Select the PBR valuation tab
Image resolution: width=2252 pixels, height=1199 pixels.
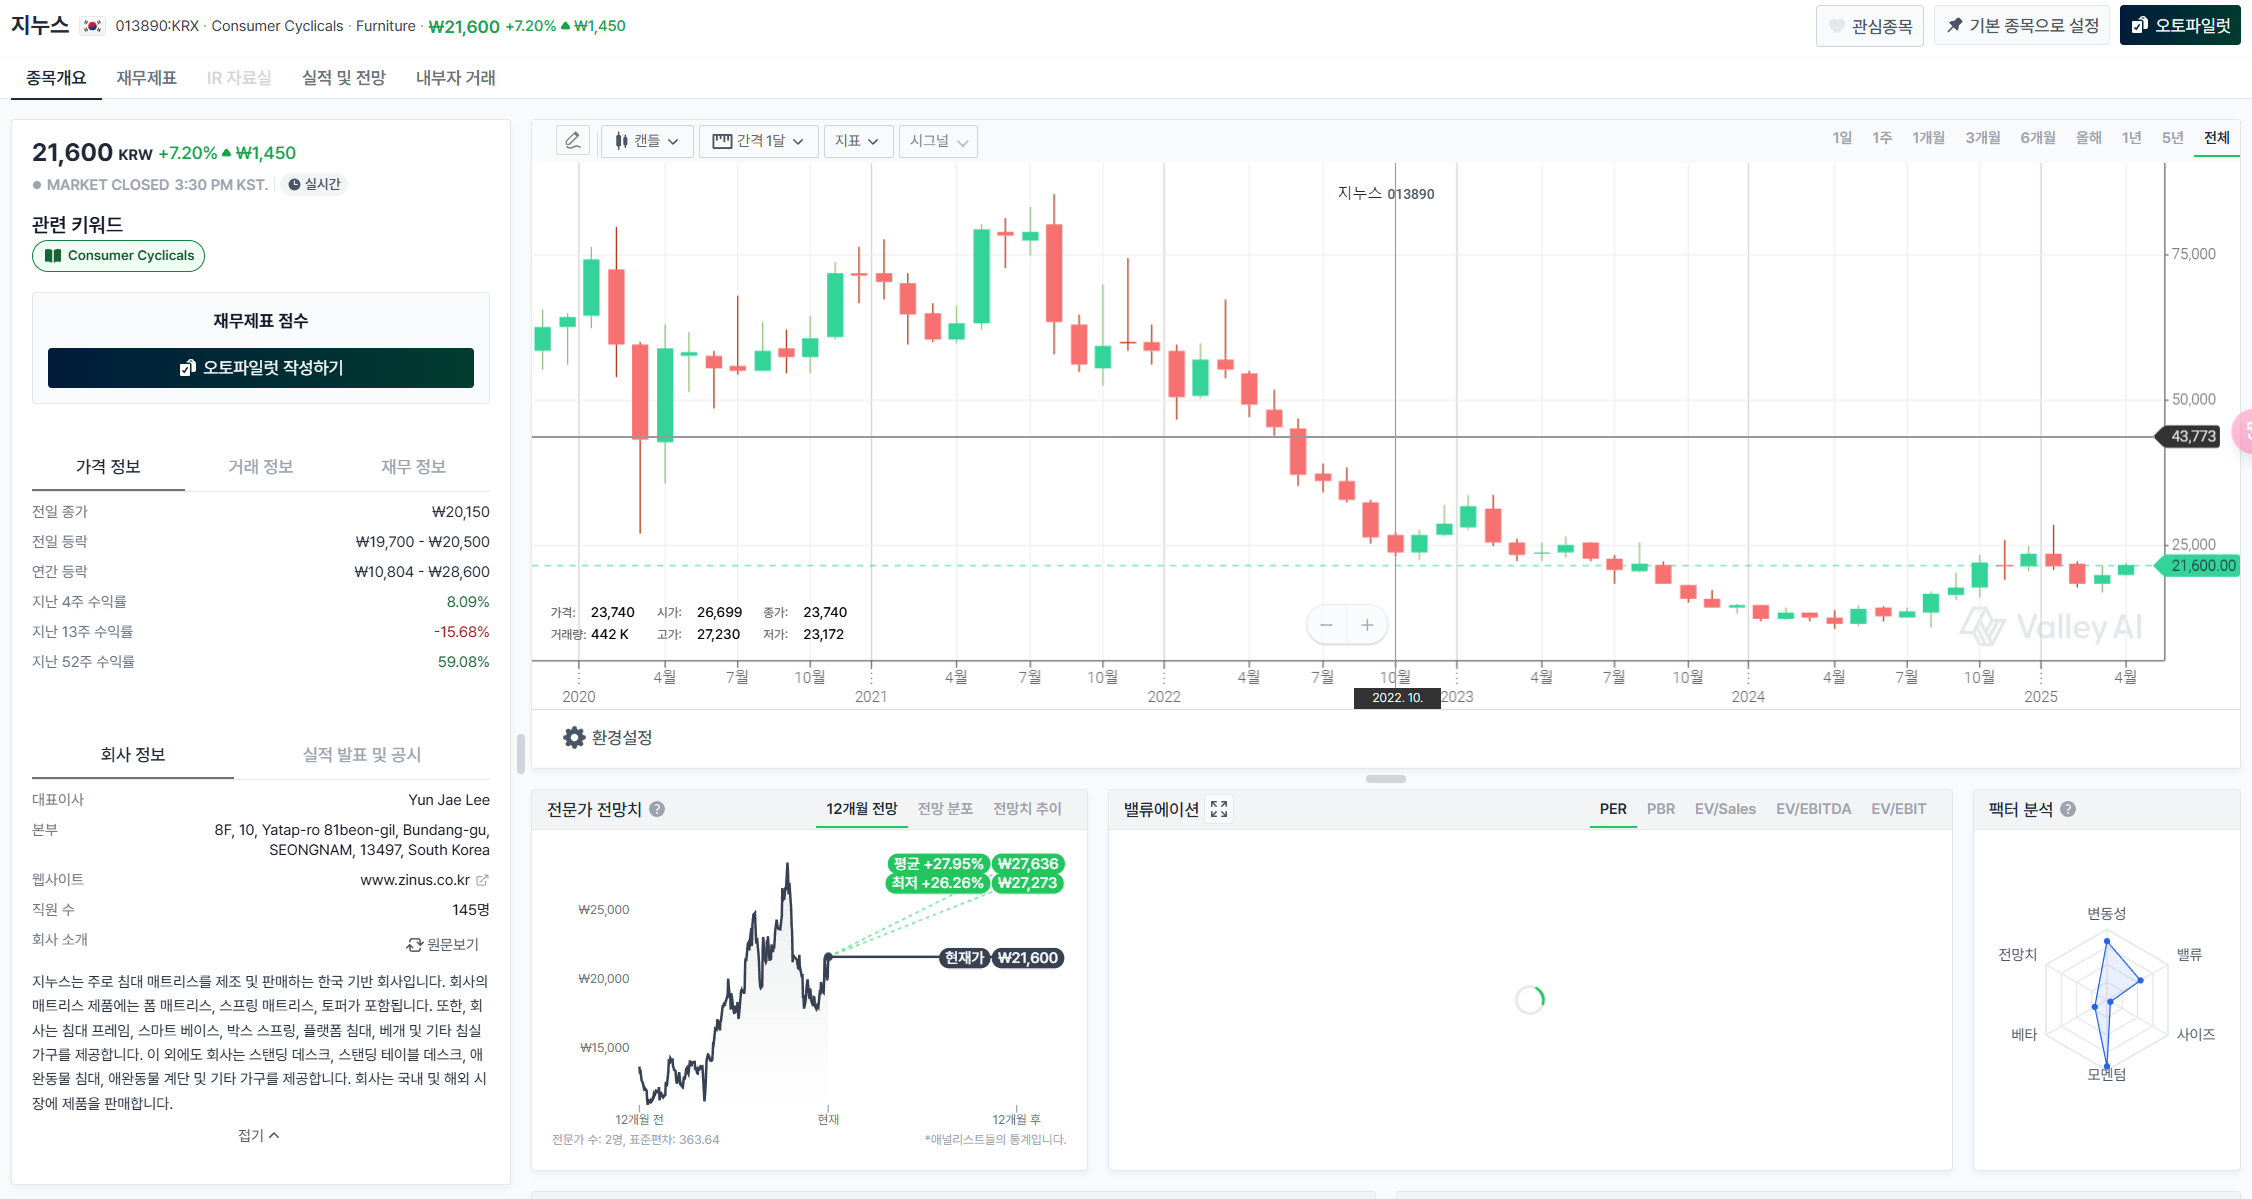point(1660,809)
